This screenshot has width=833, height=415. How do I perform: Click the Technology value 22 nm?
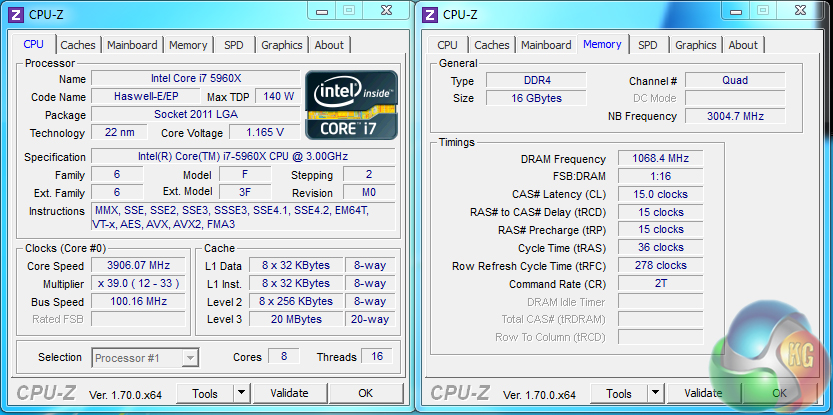(x=119, y=132)
